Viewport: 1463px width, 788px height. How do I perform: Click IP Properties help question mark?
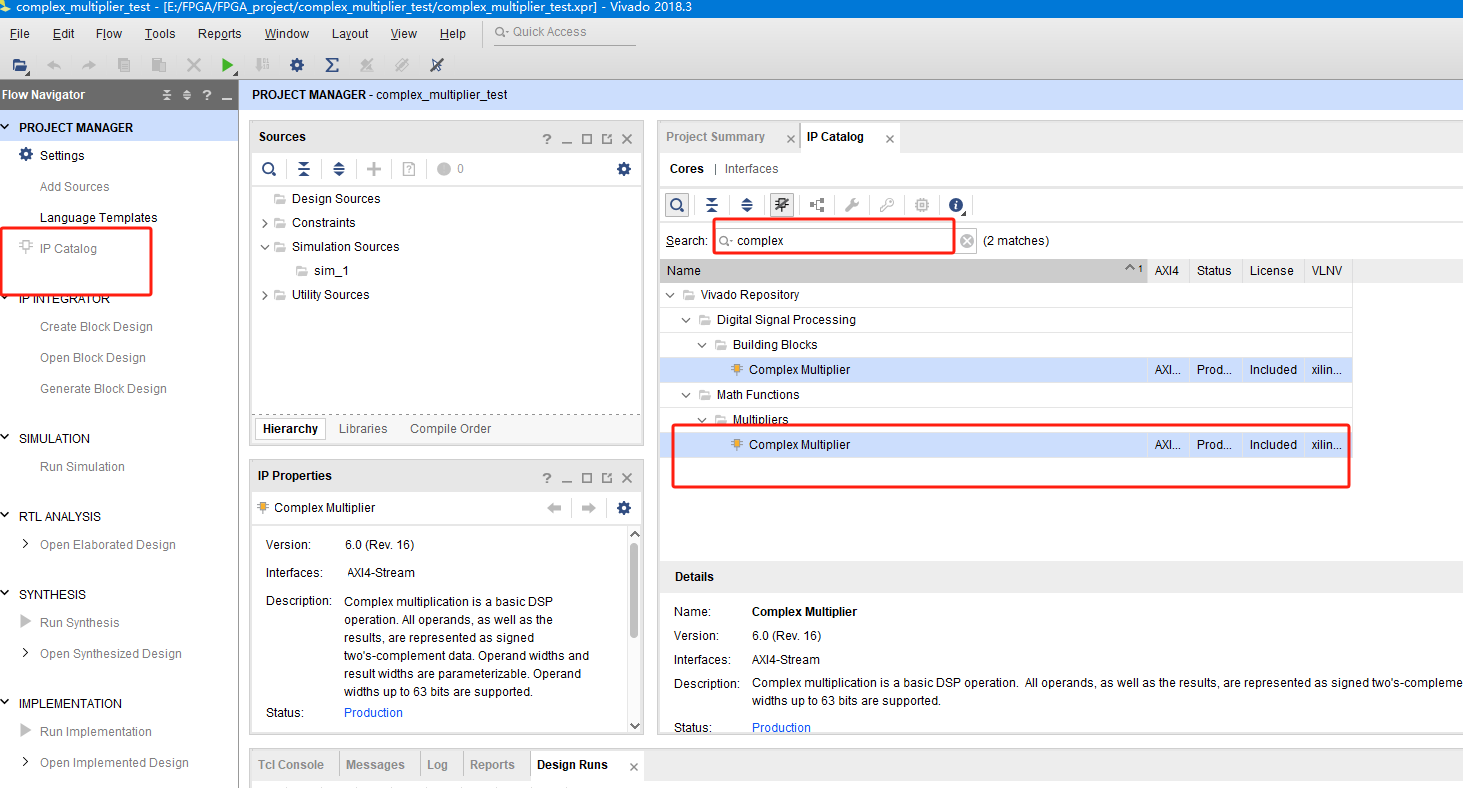(547, 478)
